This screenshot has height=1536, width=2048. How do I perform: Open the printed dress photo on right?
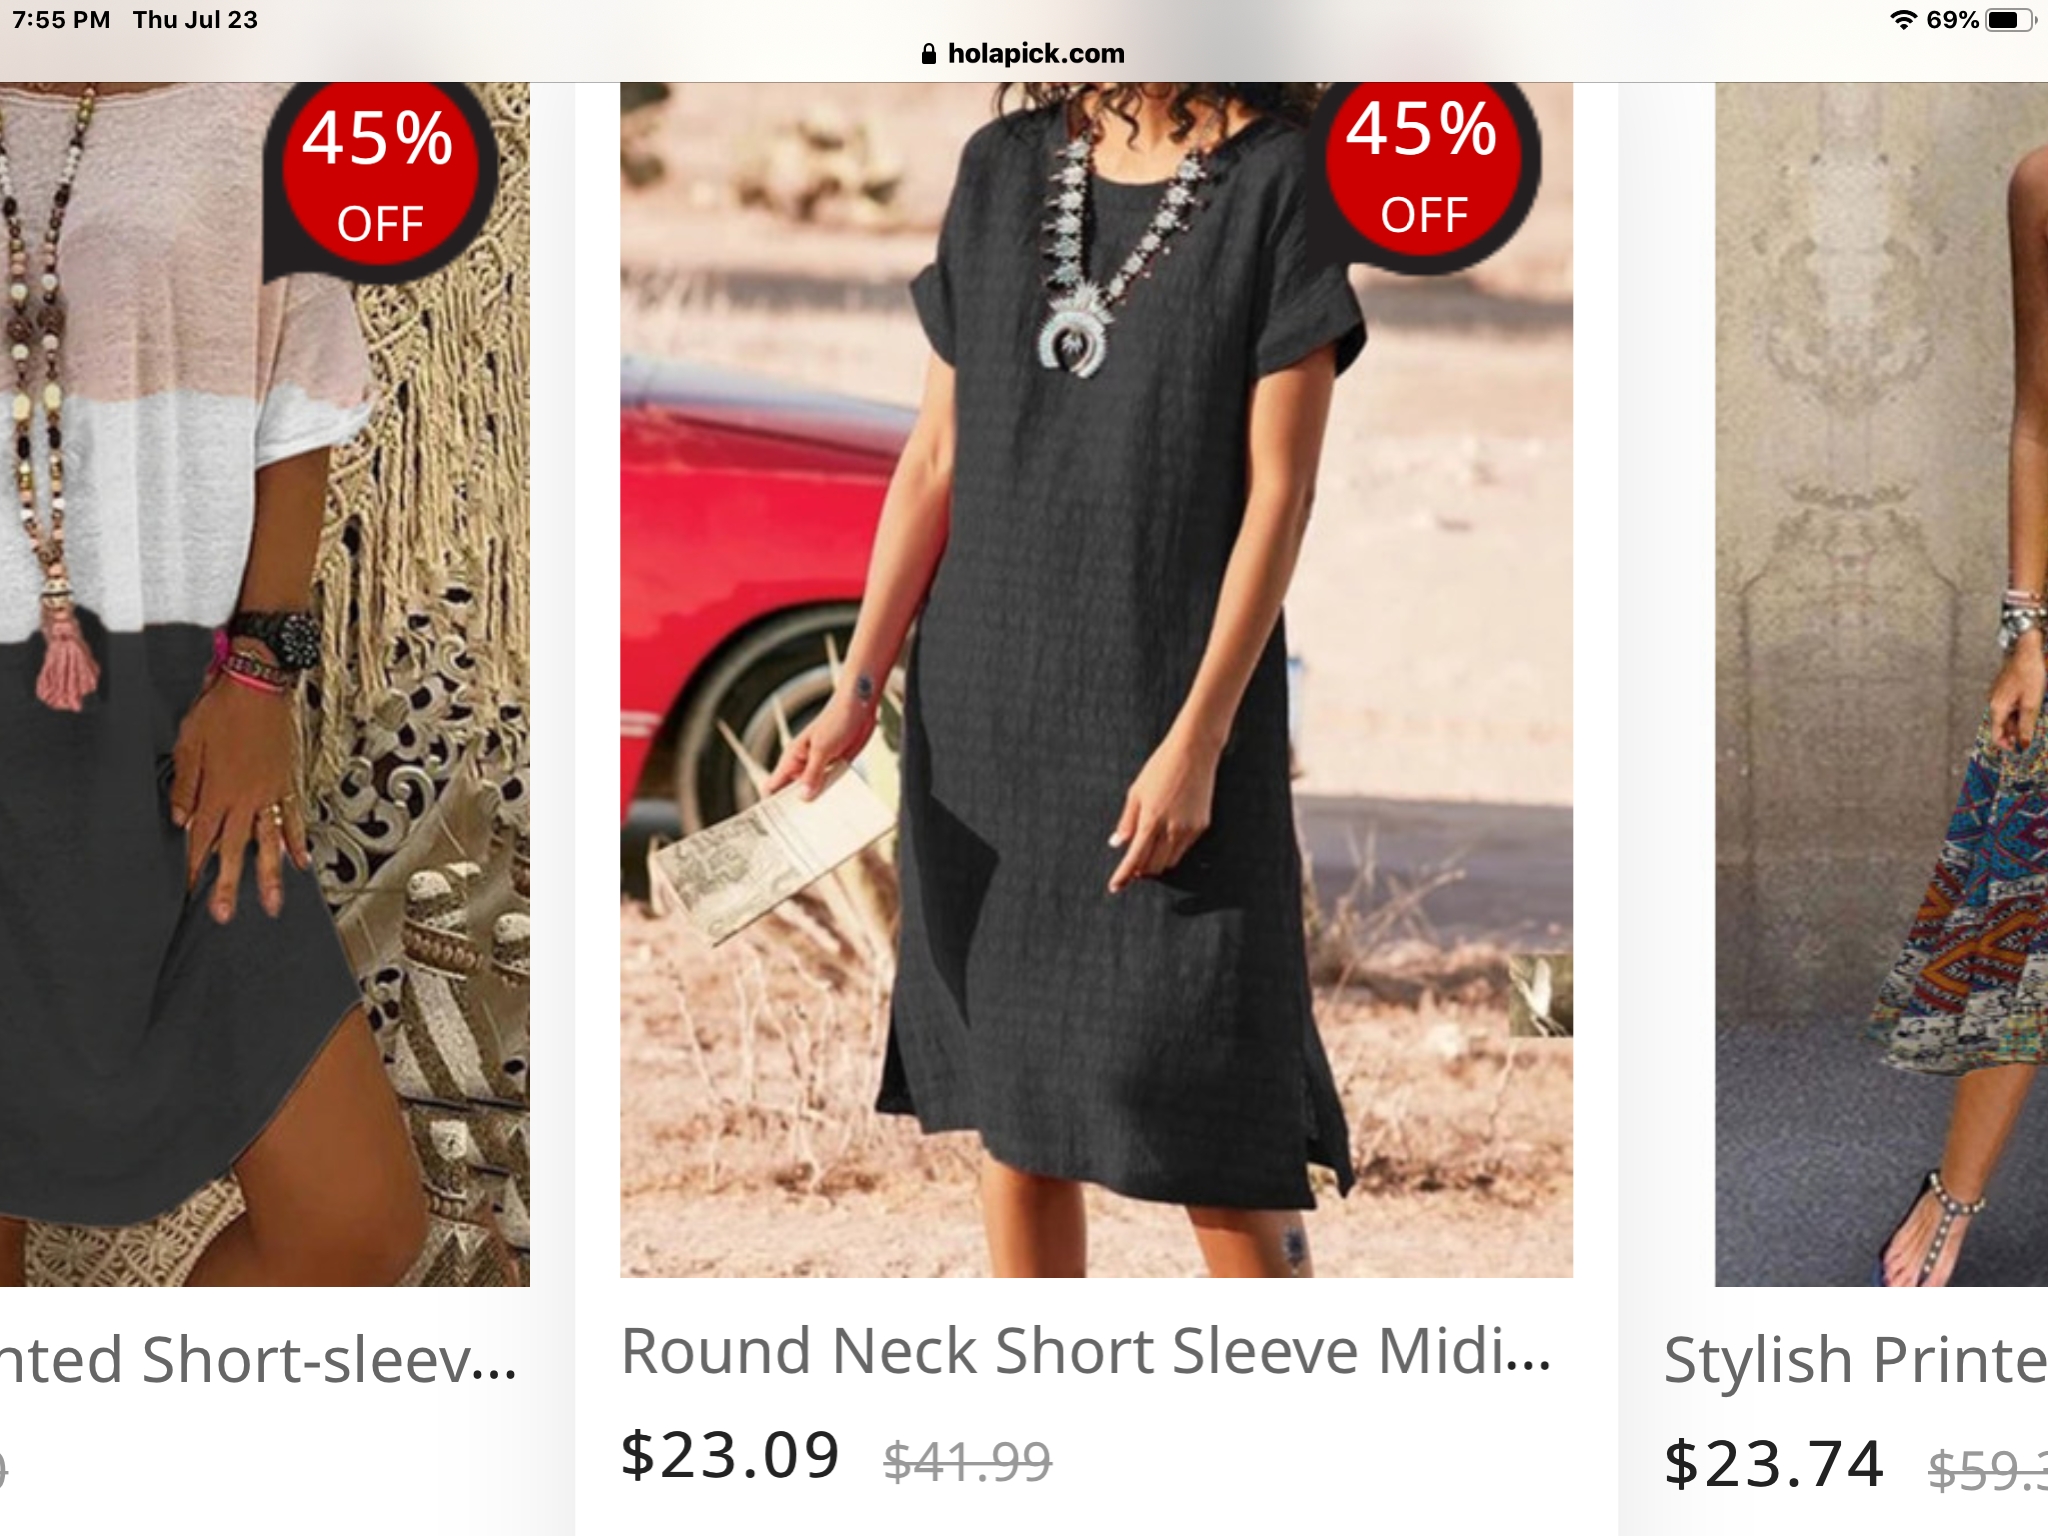click(1881, 684)
